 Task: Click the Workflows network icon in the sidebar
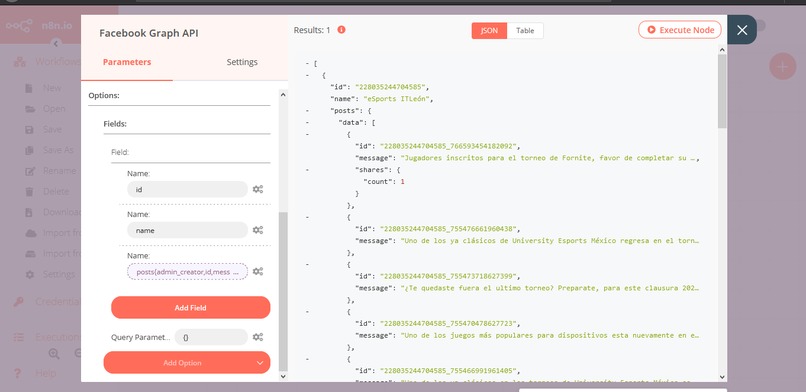point(20,62)
